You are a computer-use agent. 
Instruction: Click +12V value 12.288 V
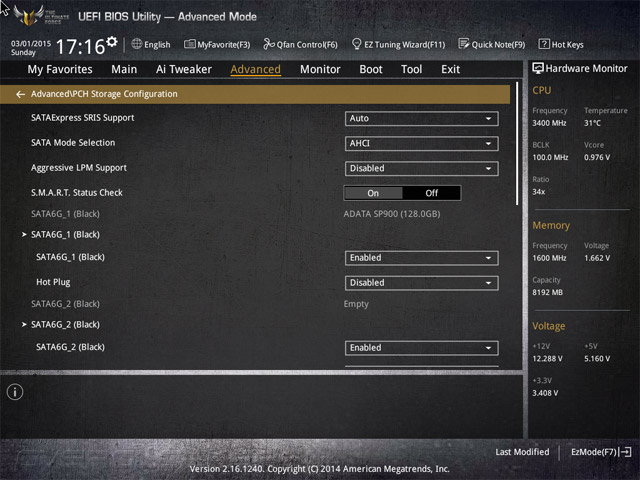pos(547,358)
